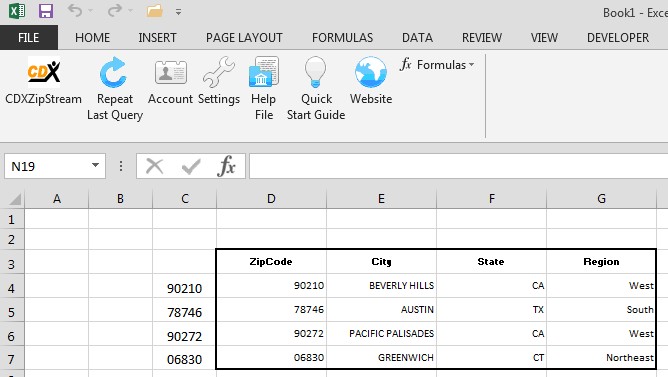Click the open folder icon

click(155, 11)
